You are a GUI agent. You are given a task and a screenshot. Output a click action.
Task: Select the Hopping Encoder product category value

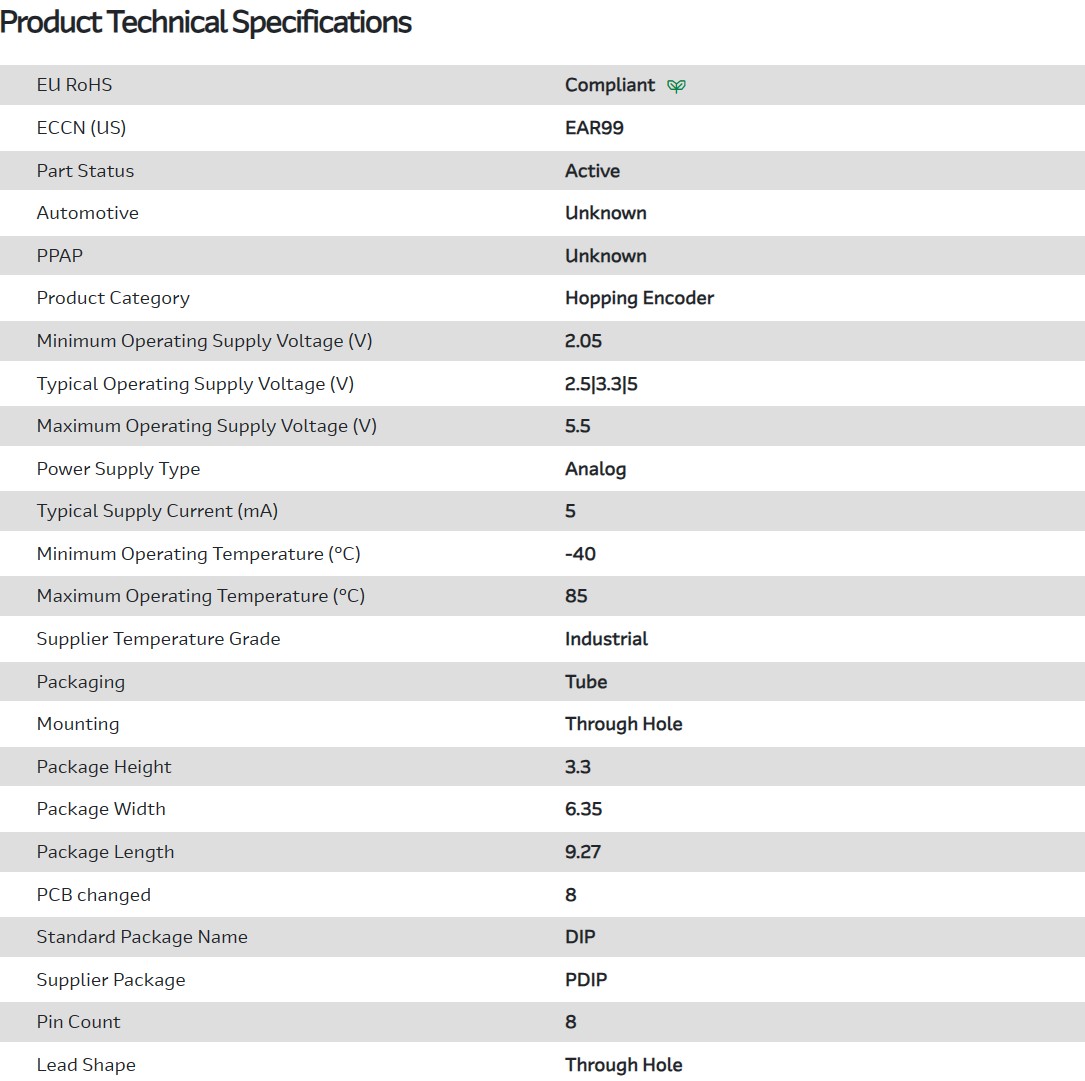pos(639,298)
